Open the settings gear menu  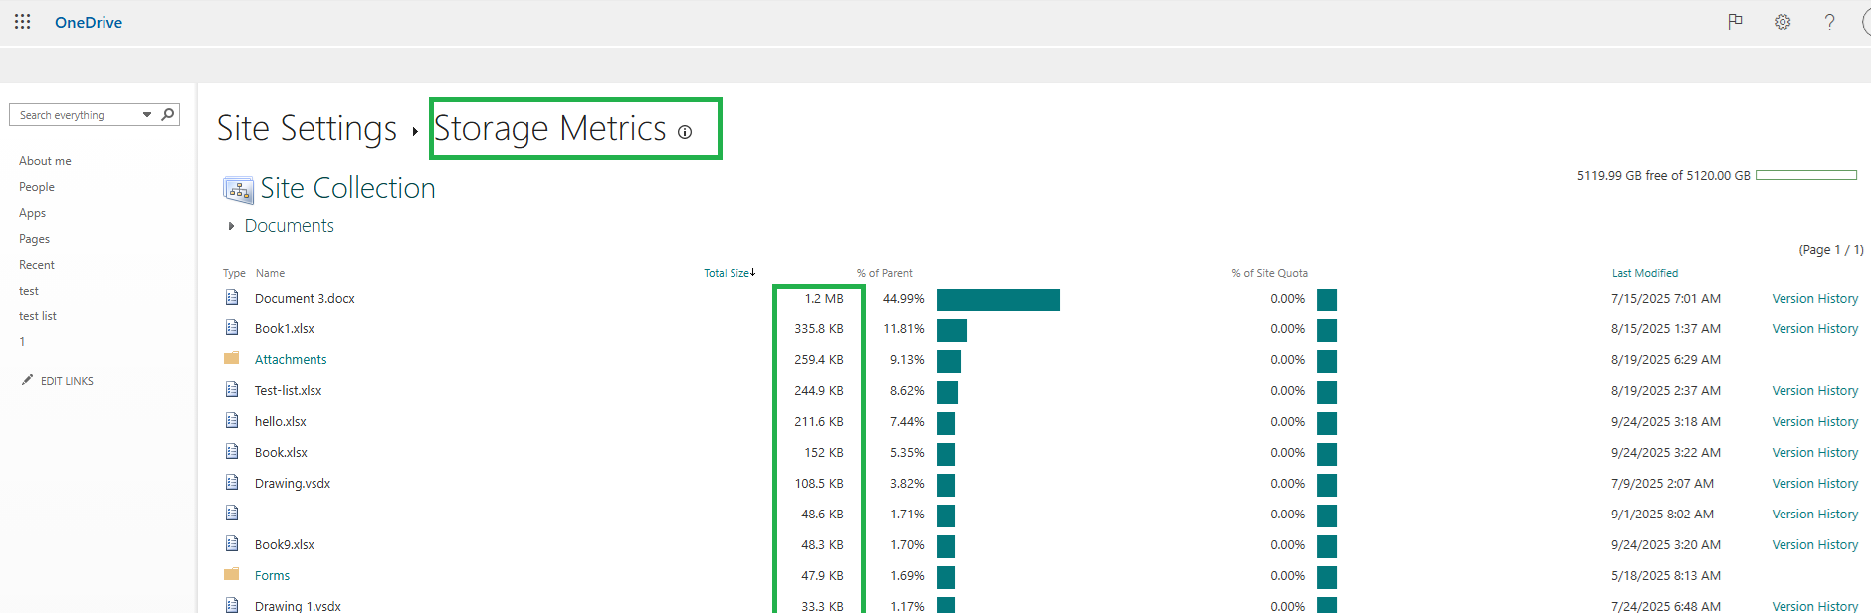pos(1782,22)
